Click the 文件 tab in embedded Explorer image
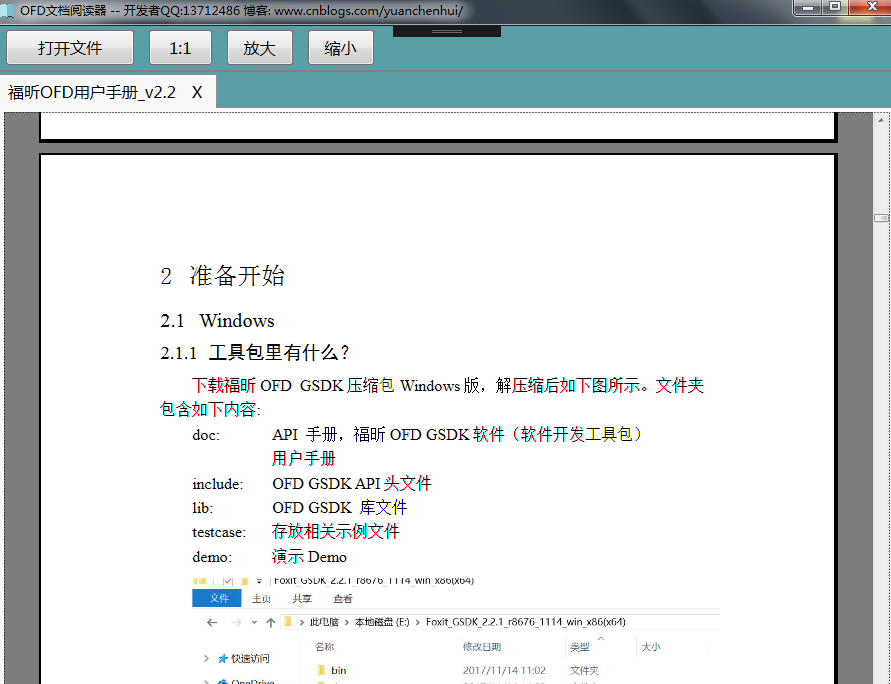The height and width of the screenshot is (684, 891). coord(217,598)
